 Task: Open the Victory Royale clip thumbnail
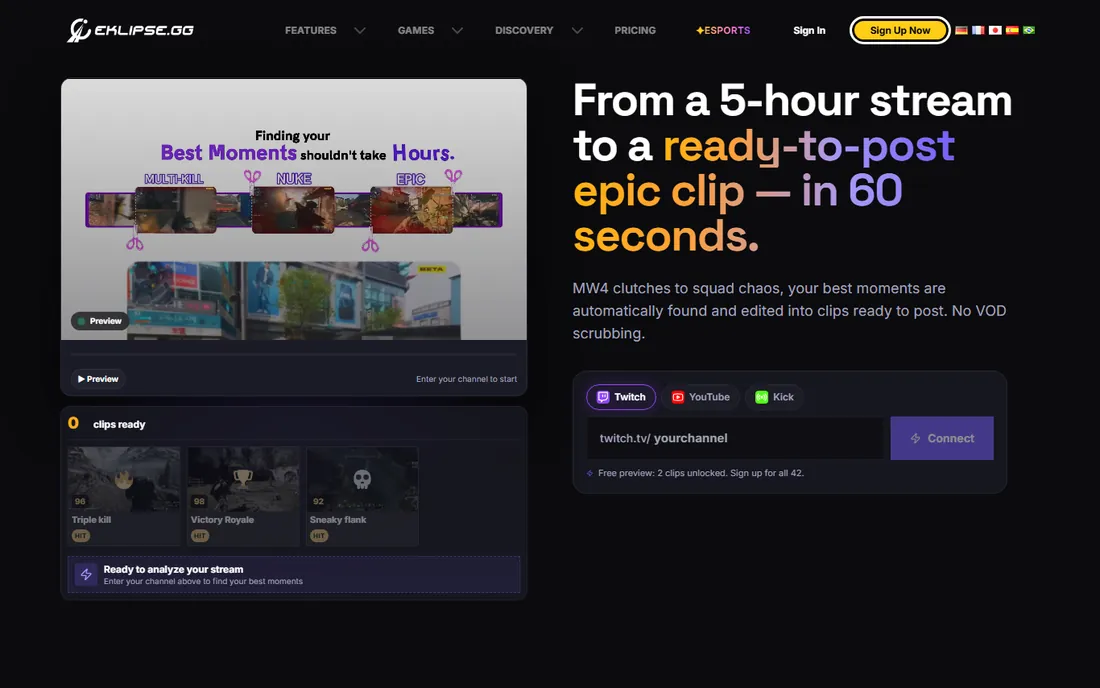pyautogui.click(x=243, y=479)
